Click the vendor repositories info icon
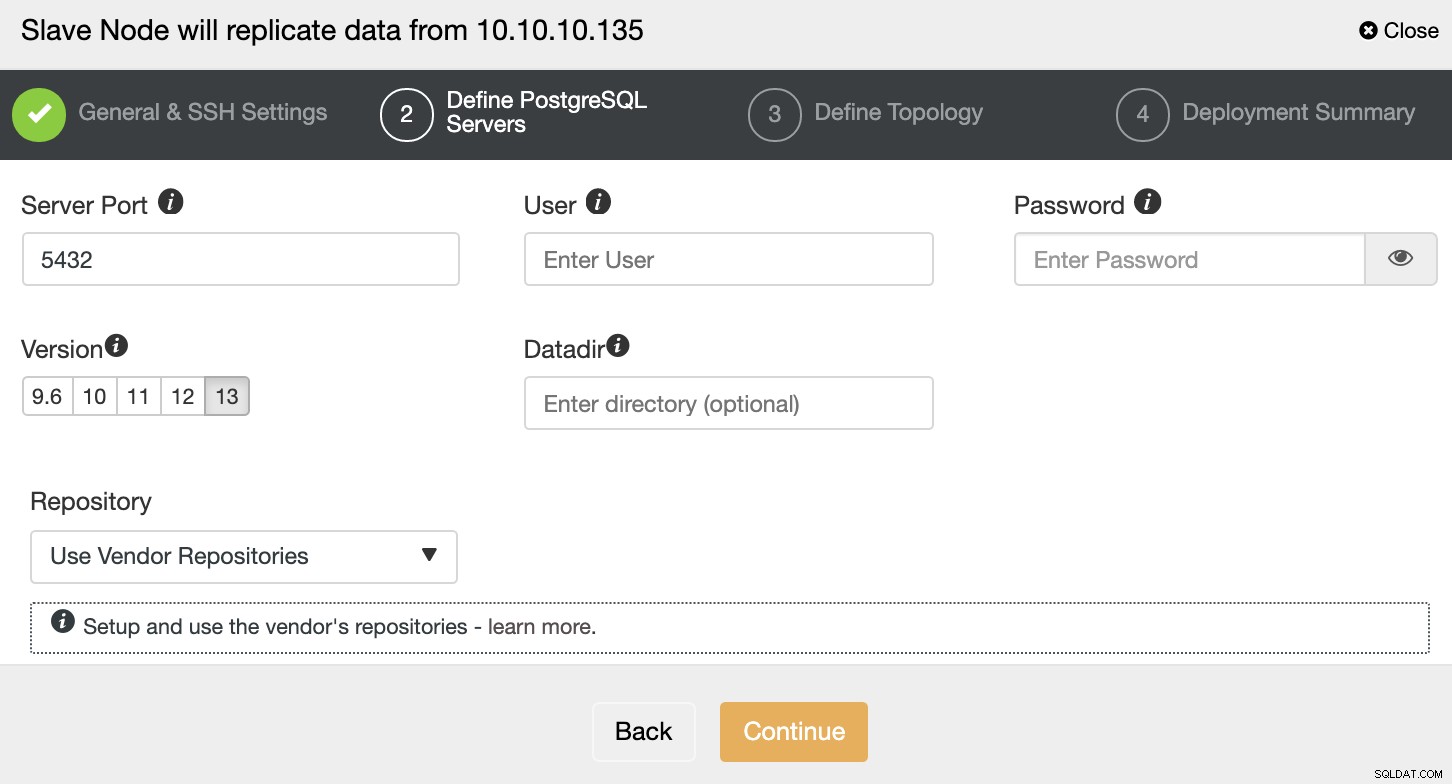The height and width of the screenshot is (784, 1452). point(62,621)
